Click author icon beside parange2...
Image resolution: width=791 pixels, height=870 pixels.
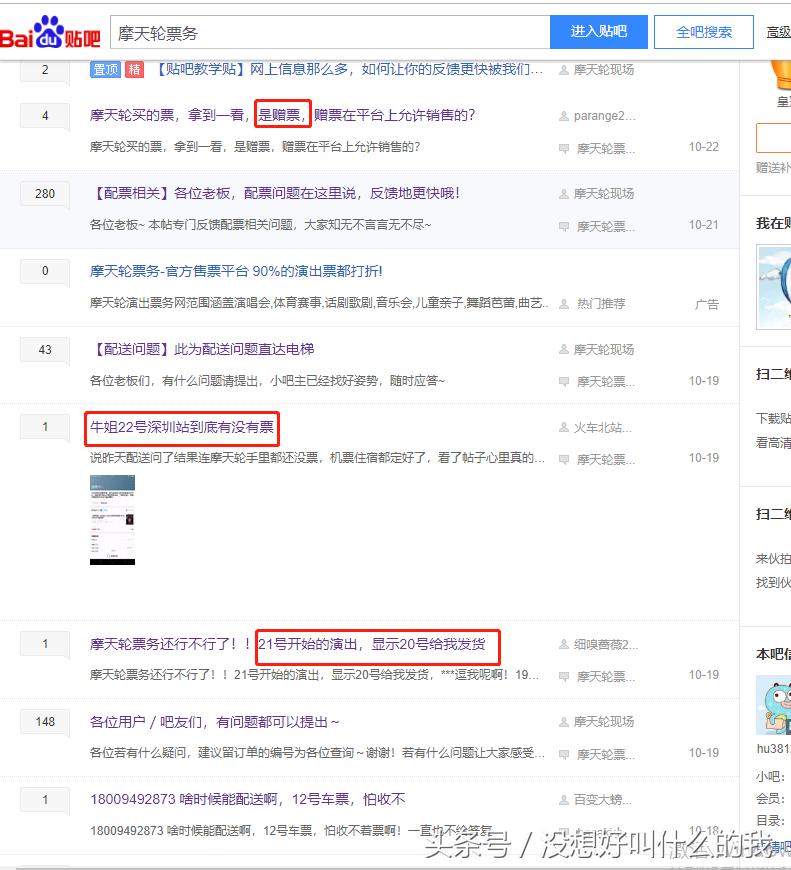click(x=564, y=116)
